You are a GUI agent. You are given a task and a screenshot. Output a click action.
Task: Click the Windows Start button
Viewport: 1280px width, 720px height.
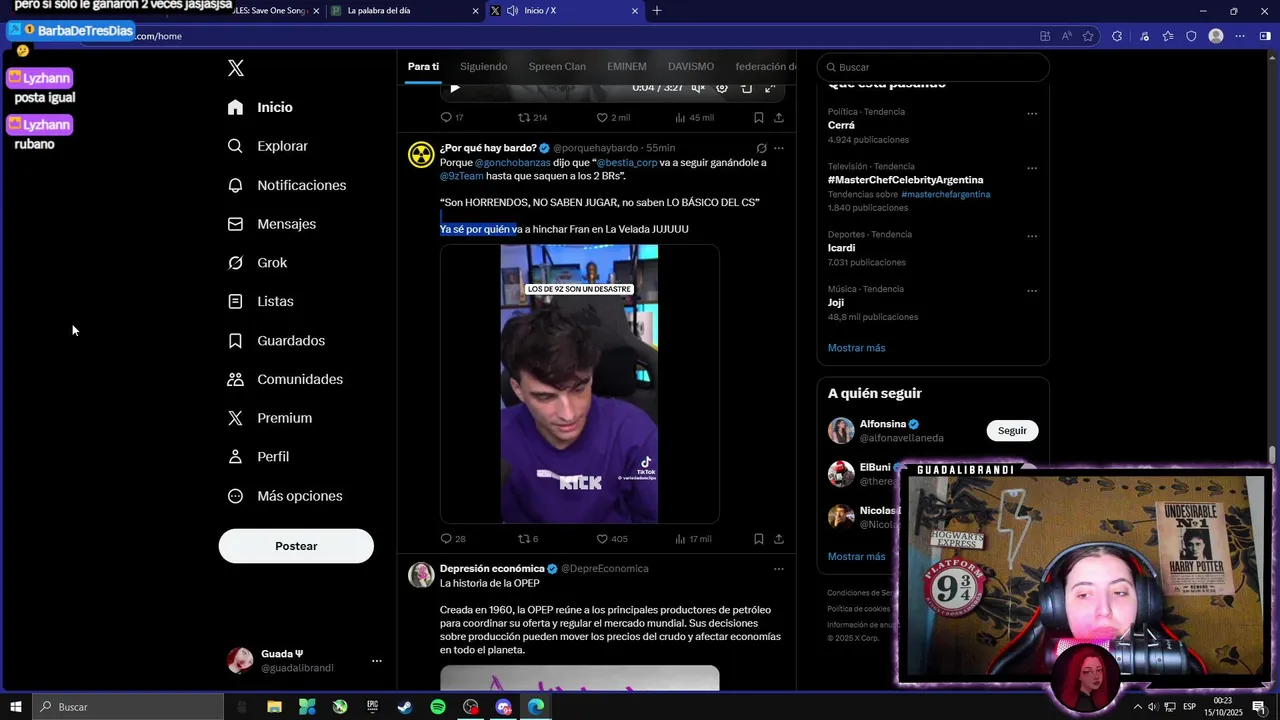[16, 707]
